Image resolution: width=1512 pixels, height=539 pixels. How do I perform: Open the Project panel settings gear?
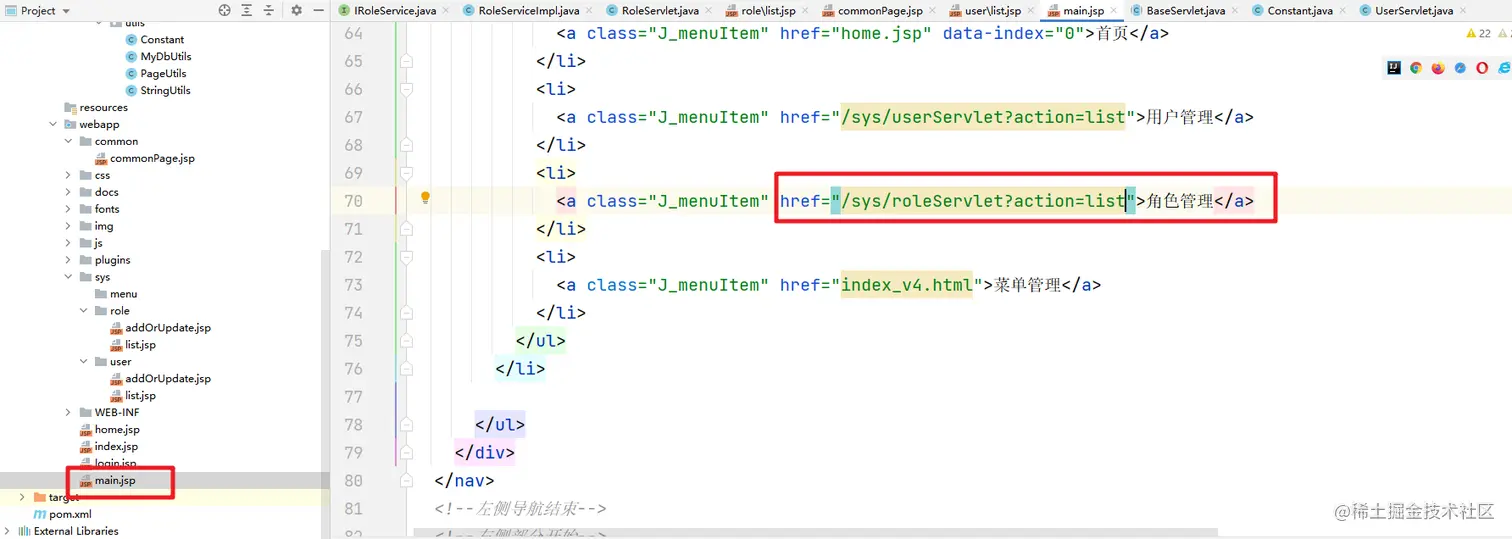tap(296, 10)
